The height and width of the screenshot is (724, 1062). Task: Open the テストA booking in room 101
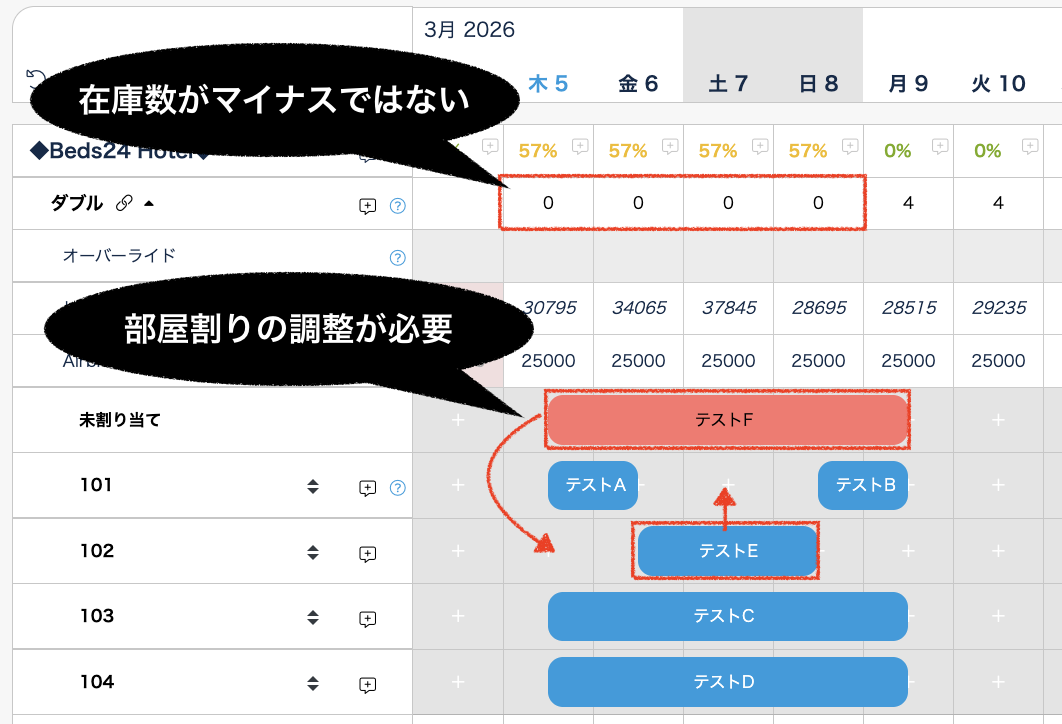(x=593, y=486)
